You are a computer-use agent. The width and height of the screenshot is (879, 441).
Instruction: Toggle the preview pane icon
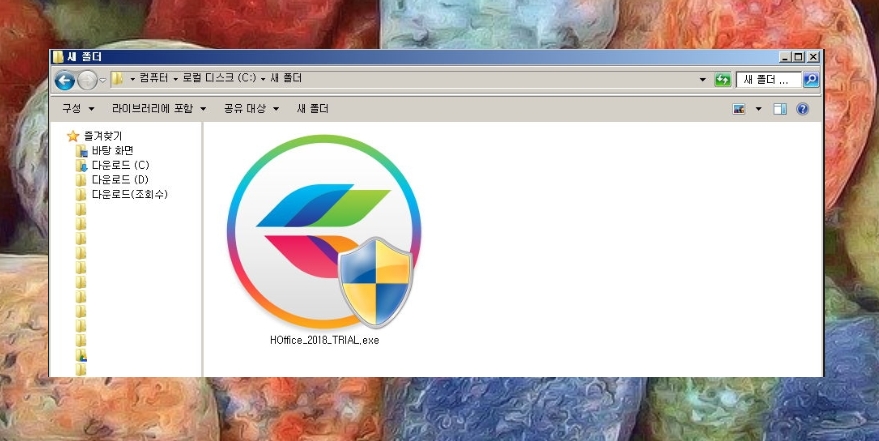point(780,109)
